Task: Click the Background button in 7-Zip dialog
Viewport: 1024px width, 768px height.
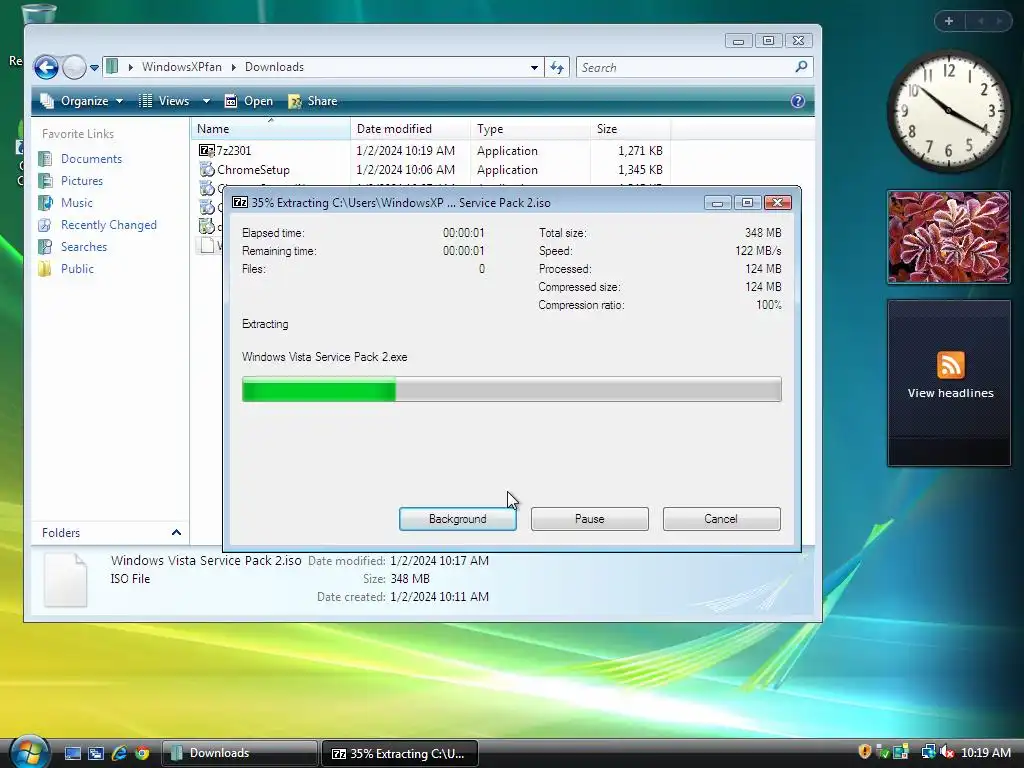Action: [458, 519]
